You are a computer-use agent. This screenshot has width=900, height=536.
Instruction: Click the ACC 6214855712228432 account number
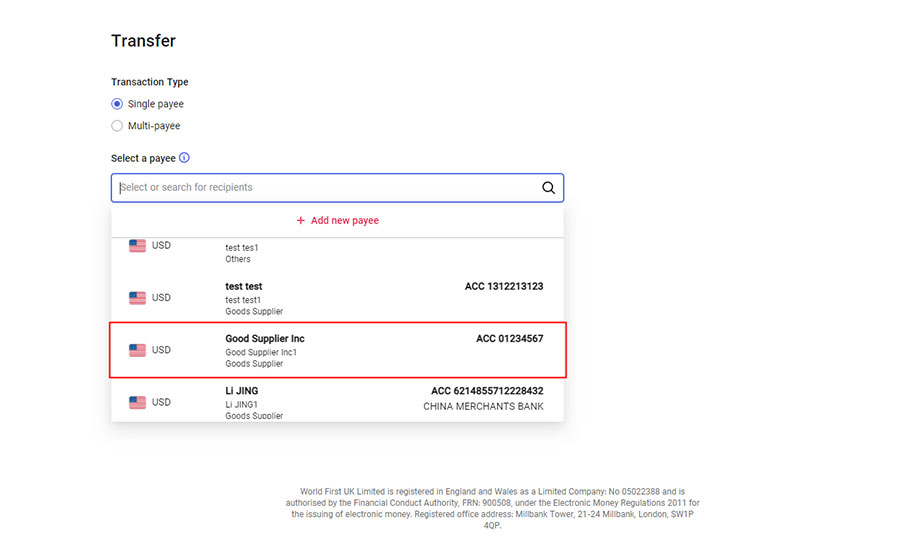(487, 391)
